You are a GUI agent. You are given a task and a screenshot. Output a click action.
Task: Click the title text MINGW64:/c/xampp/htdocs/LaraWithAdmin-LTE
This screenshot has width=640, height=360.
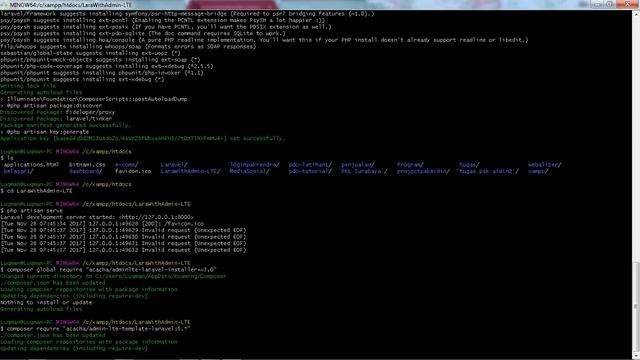[x=71, y=5]
